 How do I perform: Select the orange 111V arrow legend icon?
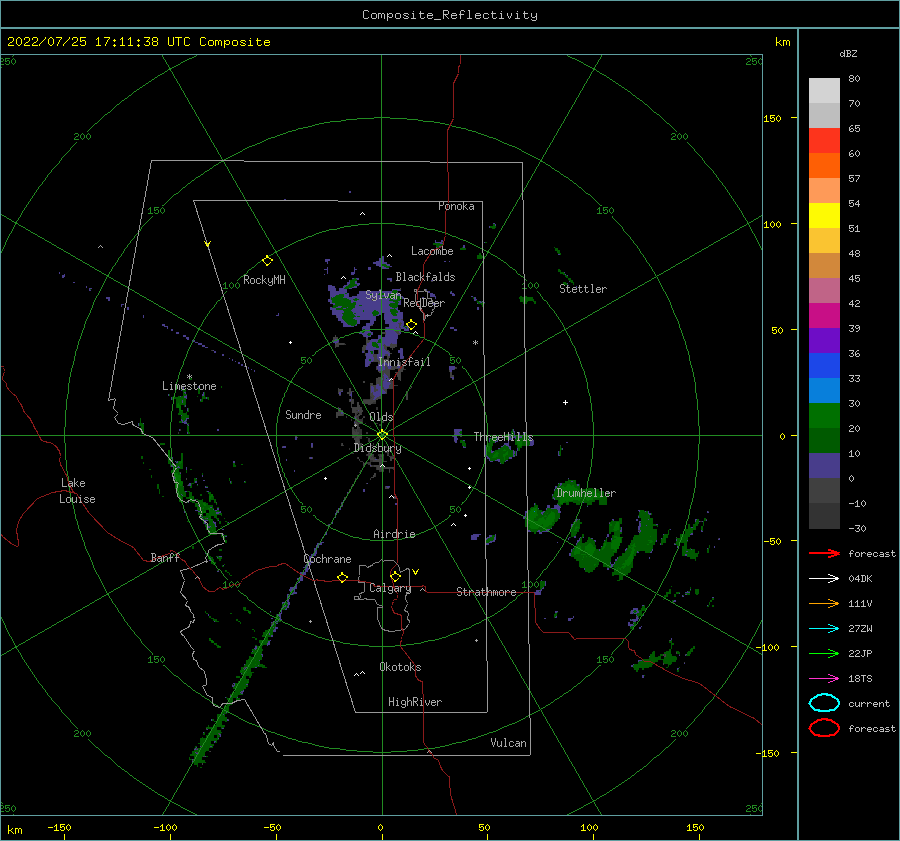point(824,603)
